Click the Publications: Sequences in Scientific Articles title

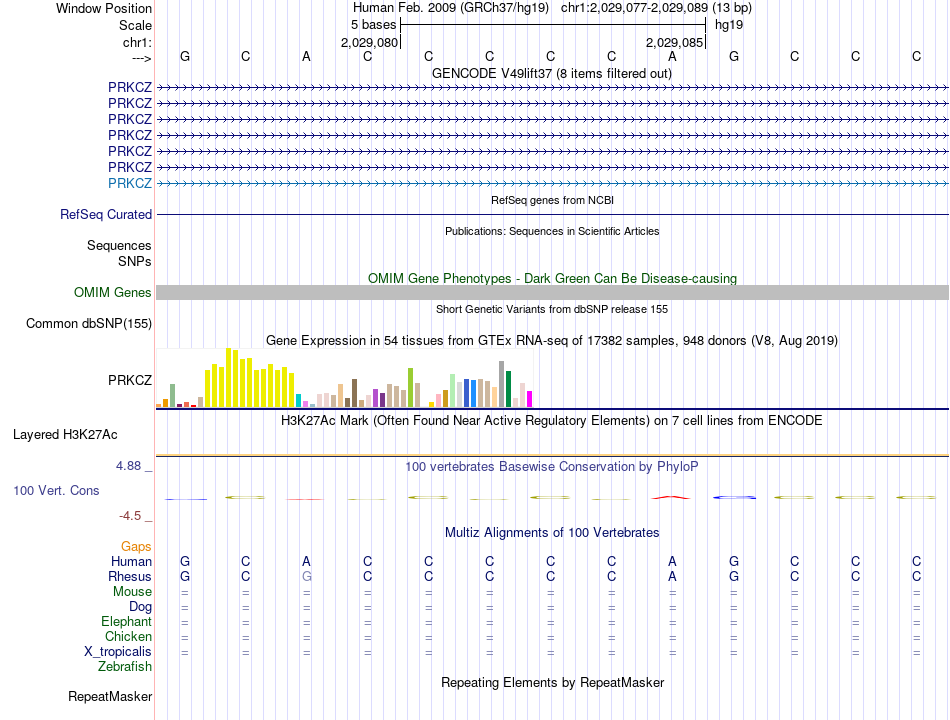[x=552, y=231]
